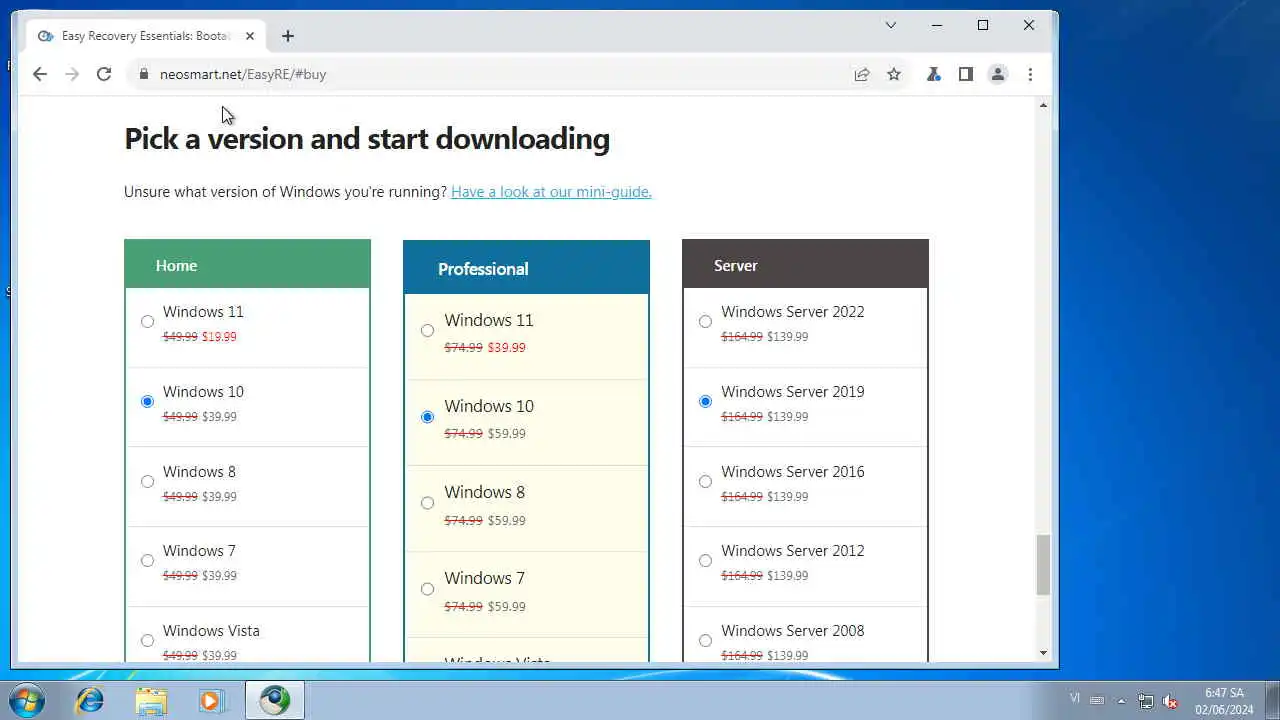
Task: Click the Professional Windows 10 label
Action: [x=489, y=406]
